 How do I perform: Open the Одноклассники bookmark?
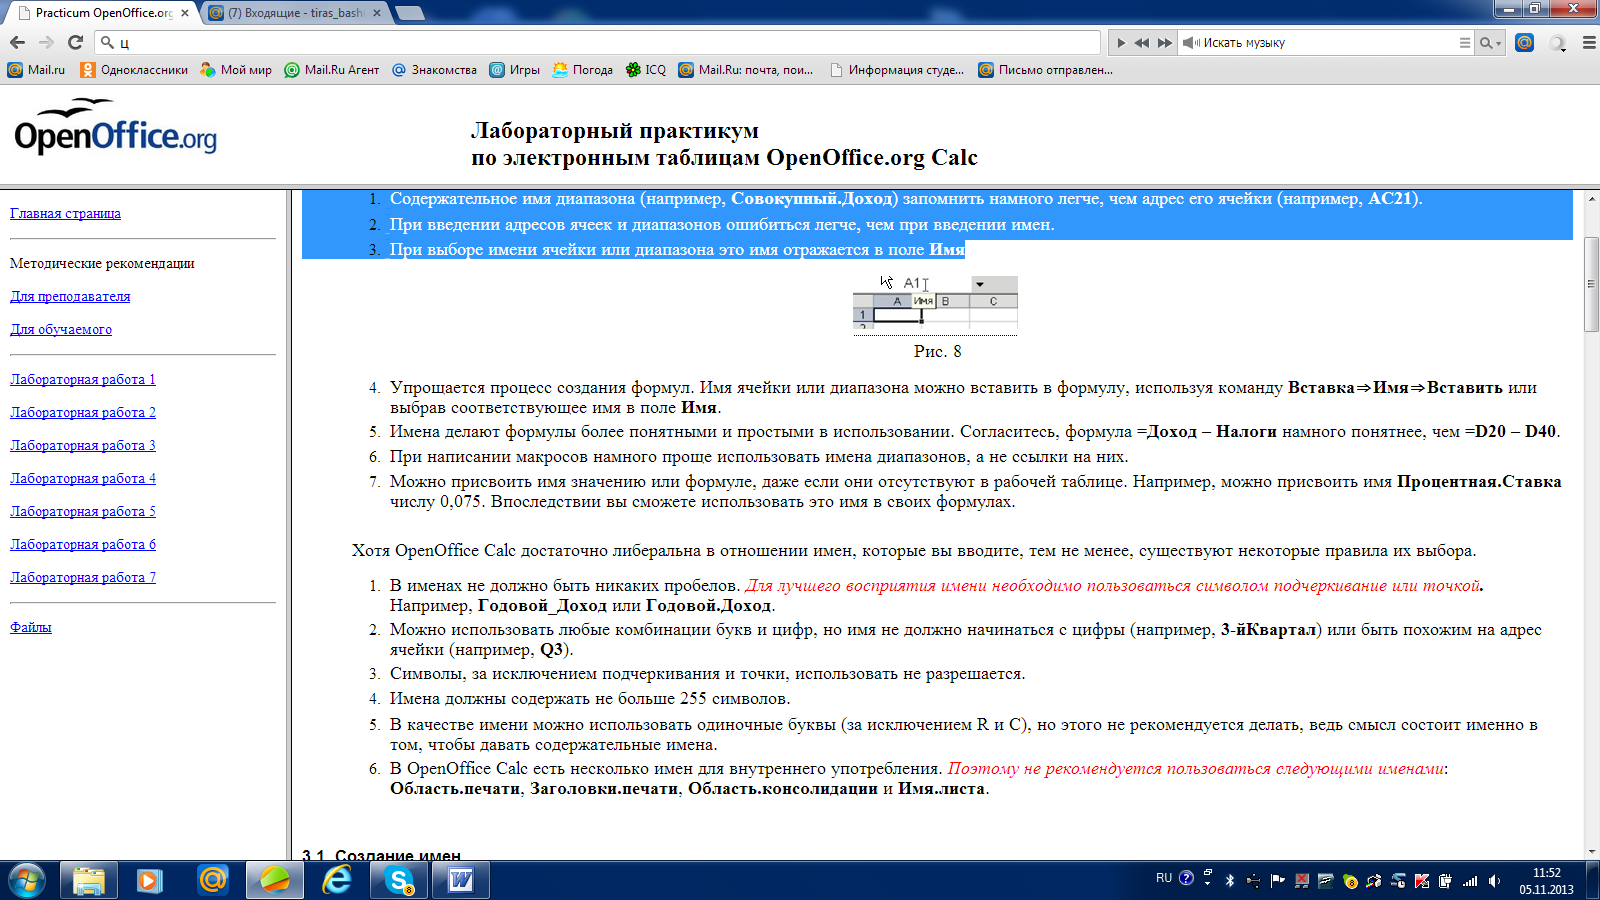click(134, 70)
